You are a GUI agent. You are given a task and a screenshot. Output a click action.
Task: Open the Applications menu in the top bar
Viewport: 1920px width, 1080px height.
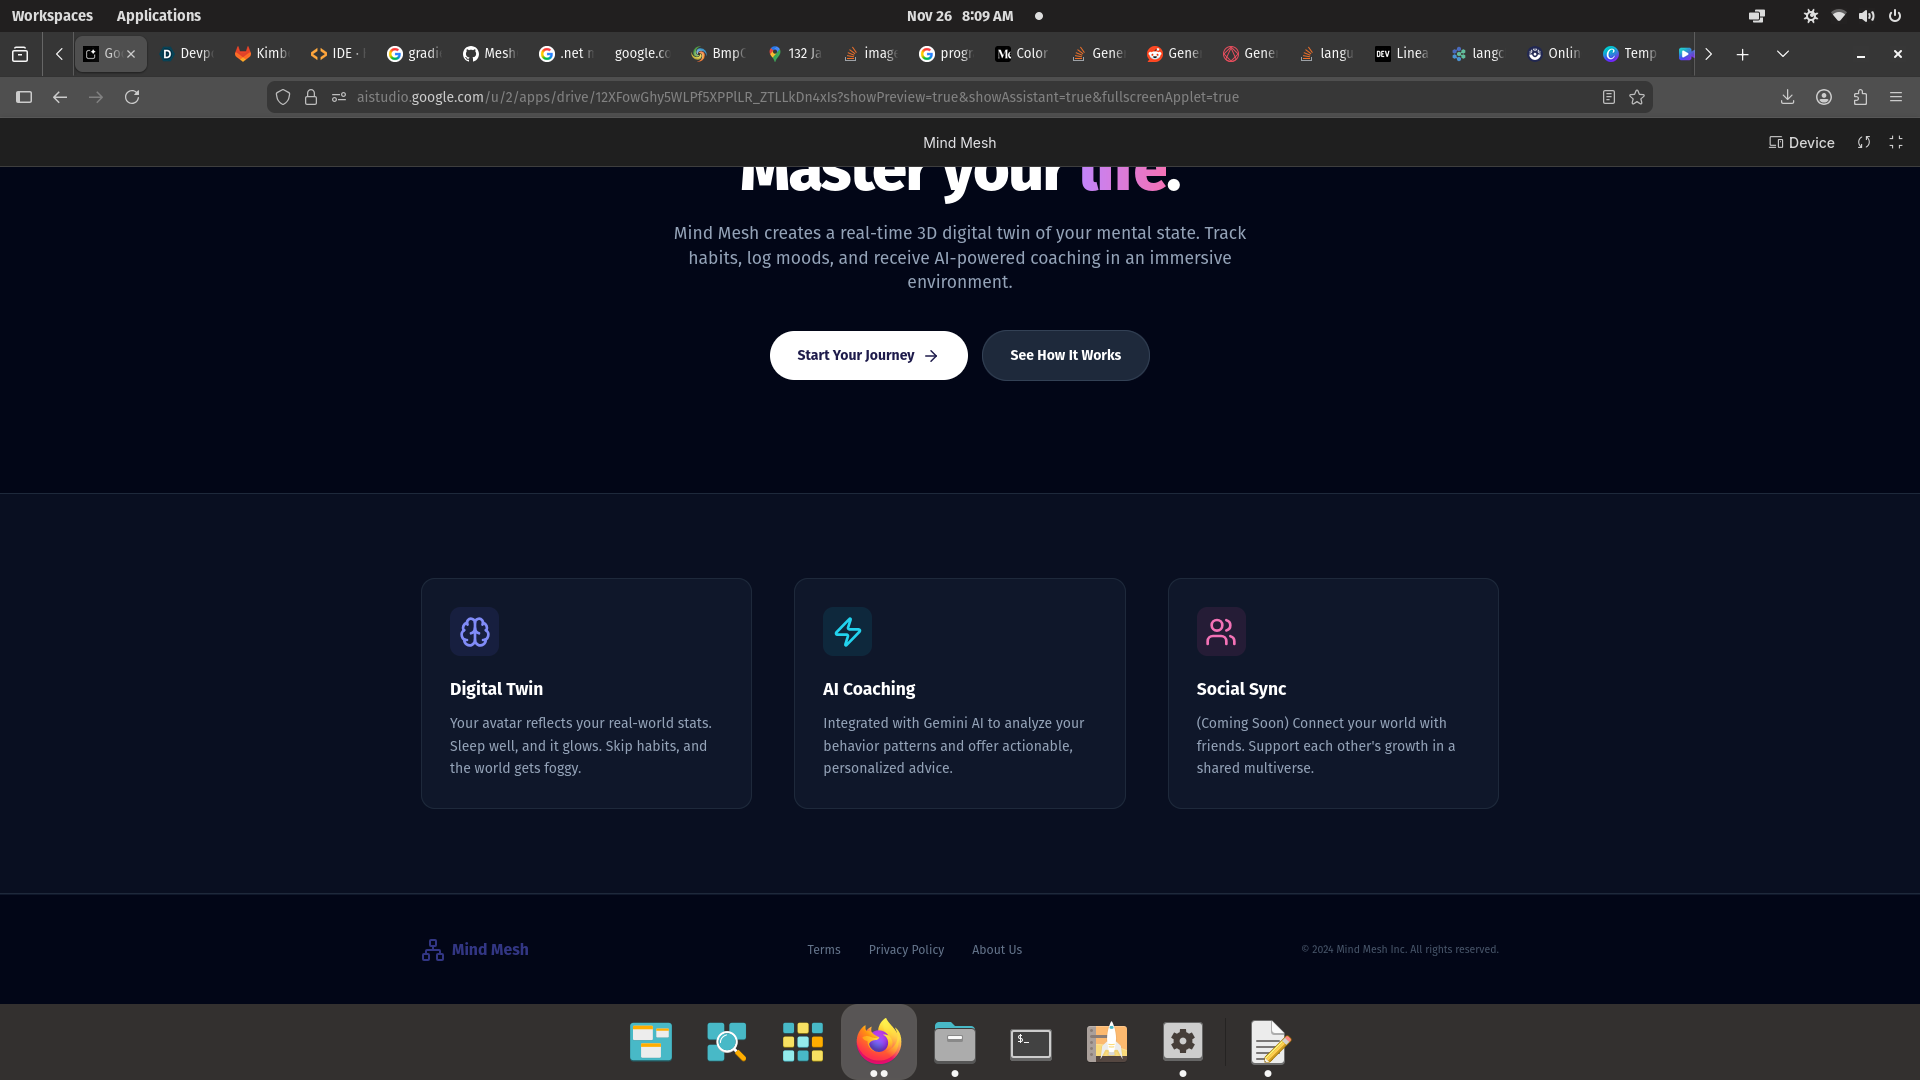tap(158, 16)
